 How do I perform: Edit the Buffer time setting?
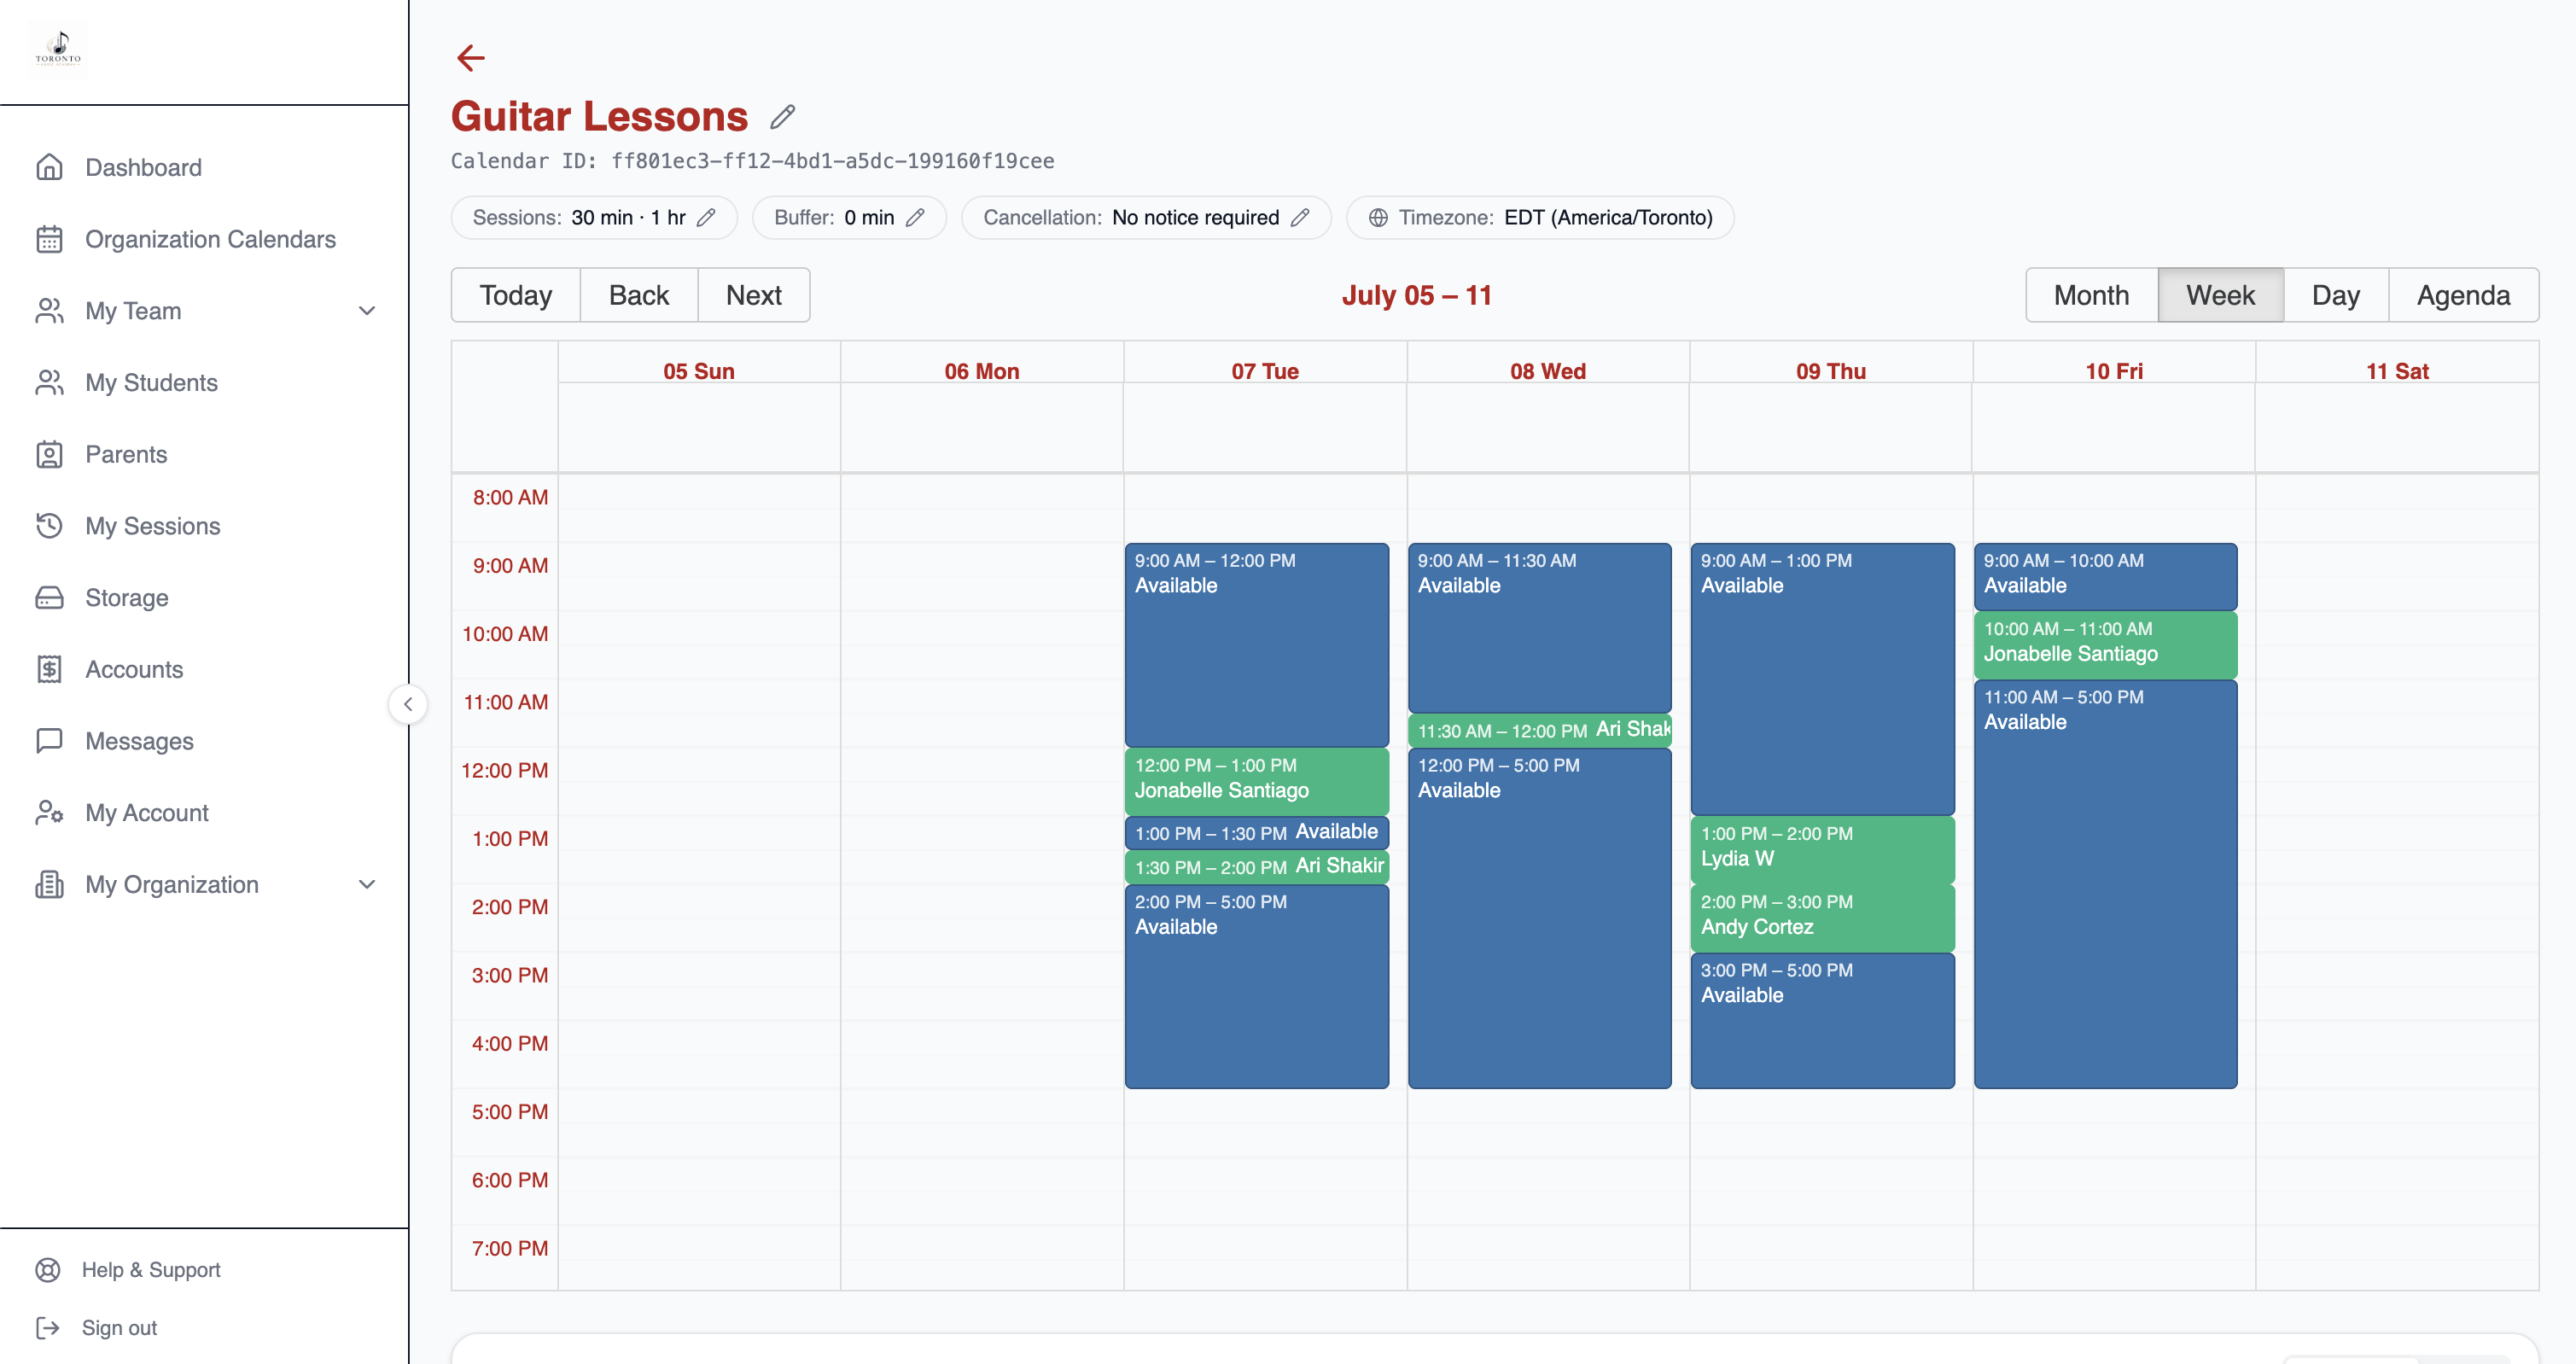pos(915,218)
